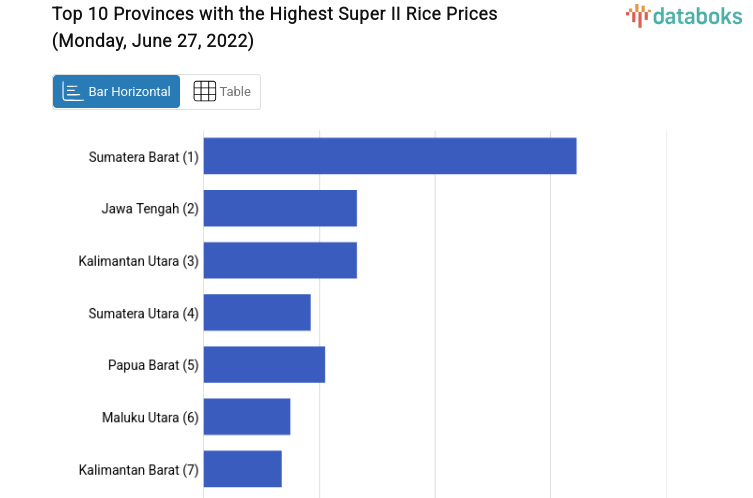This screenshot has width=753, height=498.
Task: Click the Sumatera Utara (4) bar
Action: (257, 312)
